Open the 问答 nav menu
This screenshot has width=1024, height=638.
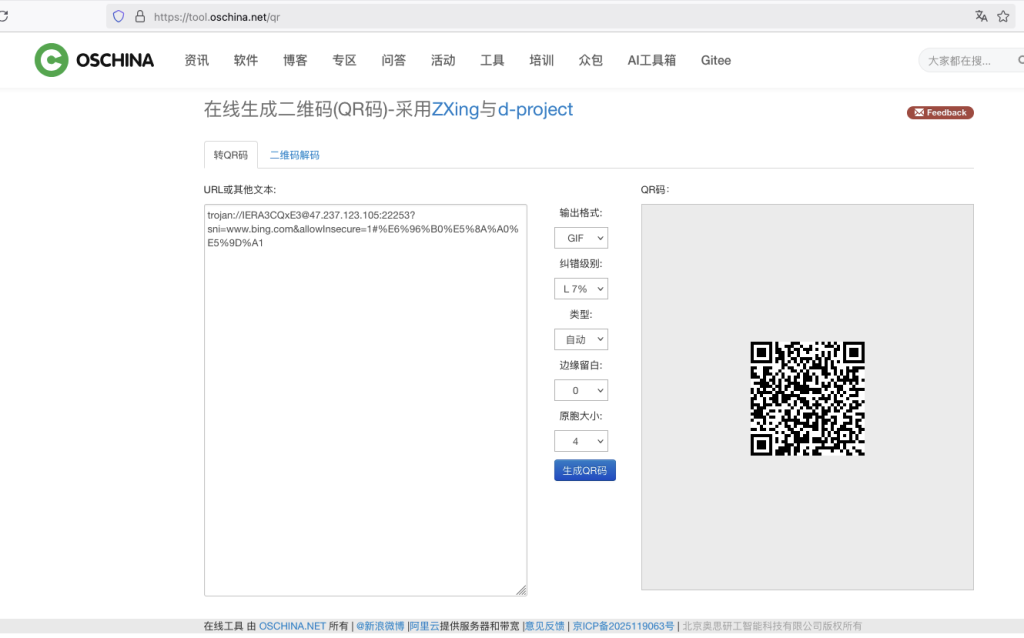(x=394, y=60)
